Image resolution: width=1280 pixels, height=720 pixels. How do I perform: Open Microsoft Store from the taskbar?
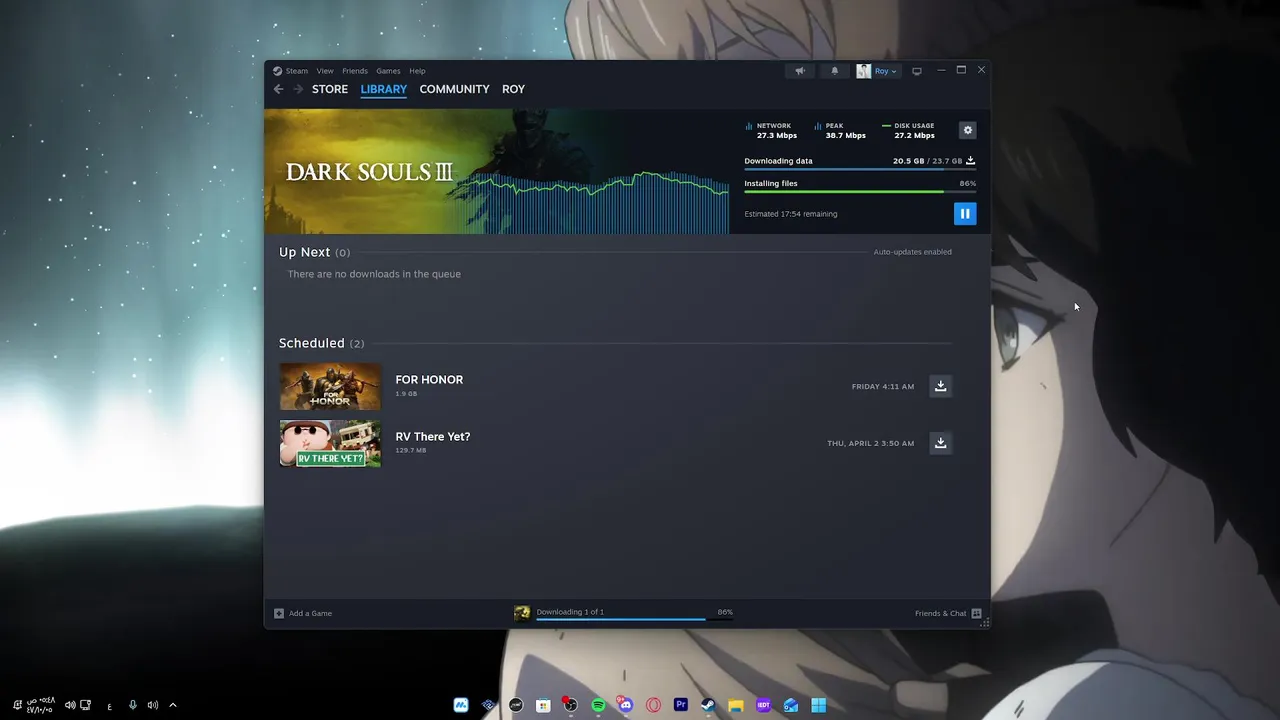pyautogui.click(x=543, y=705)
